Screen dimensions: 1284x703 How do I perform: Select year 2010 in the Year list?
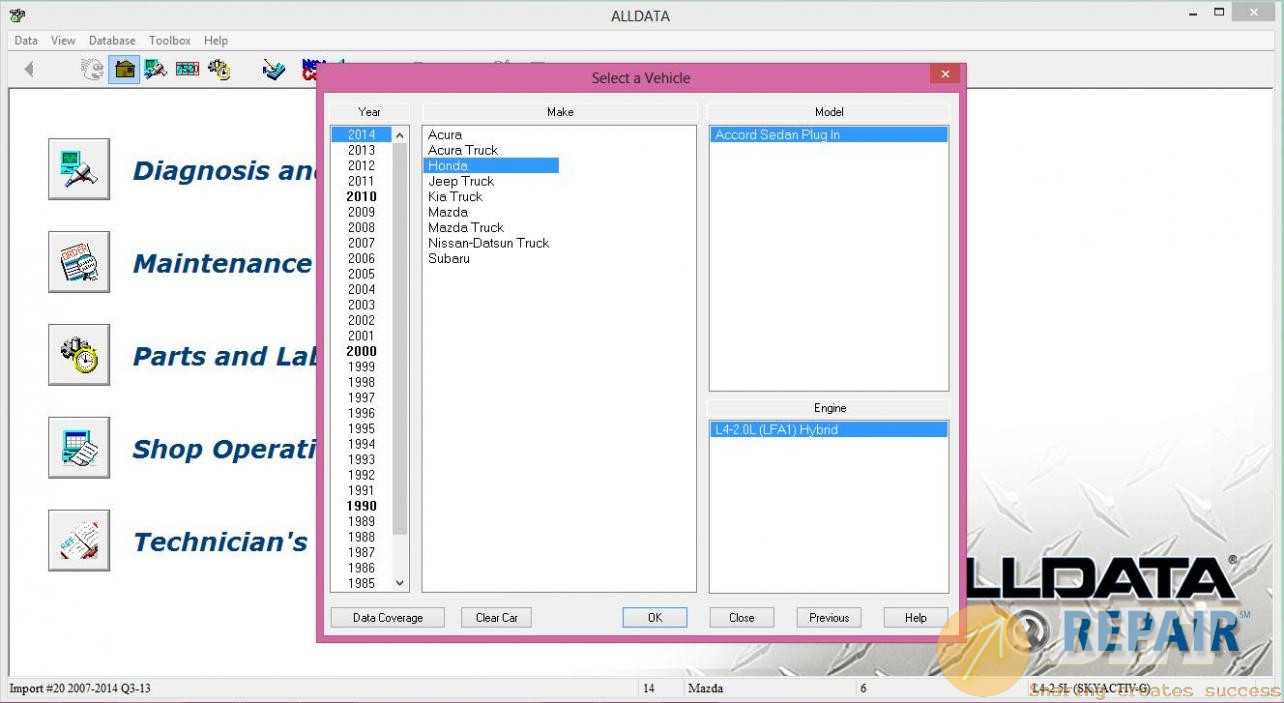click(361, 197)
